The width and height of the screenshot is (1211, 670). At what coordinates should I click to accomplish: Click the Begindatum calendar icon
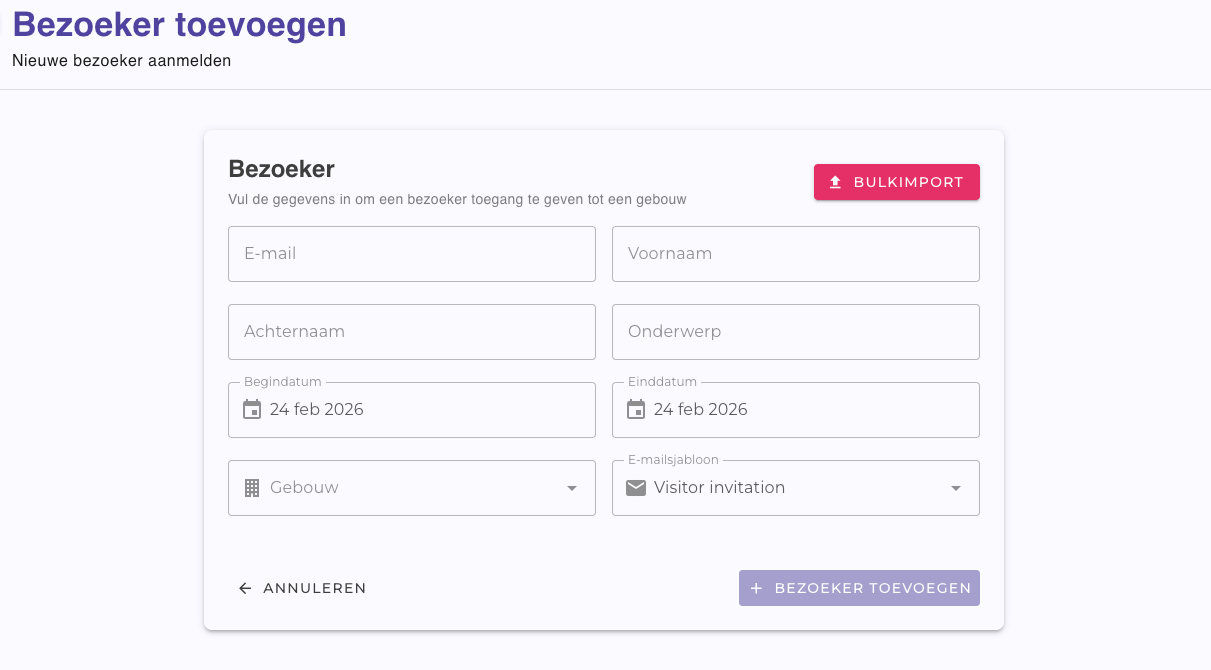pyautogui.click(x=252, y=409)
